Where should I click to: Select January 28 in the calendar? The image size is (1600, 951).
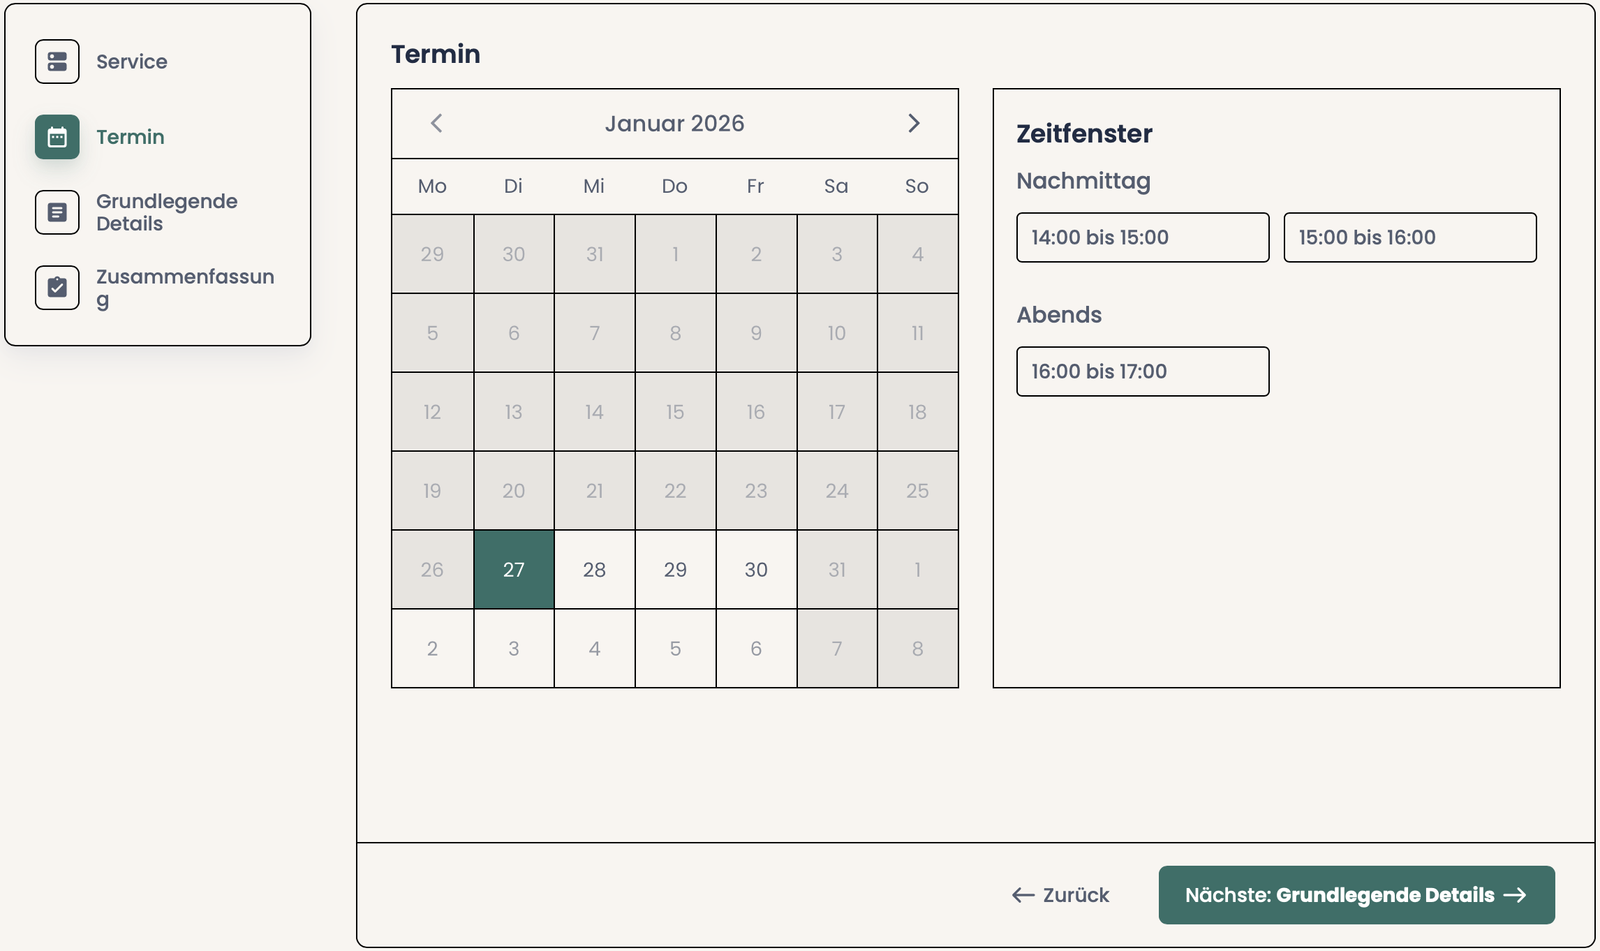pos(594,570)
